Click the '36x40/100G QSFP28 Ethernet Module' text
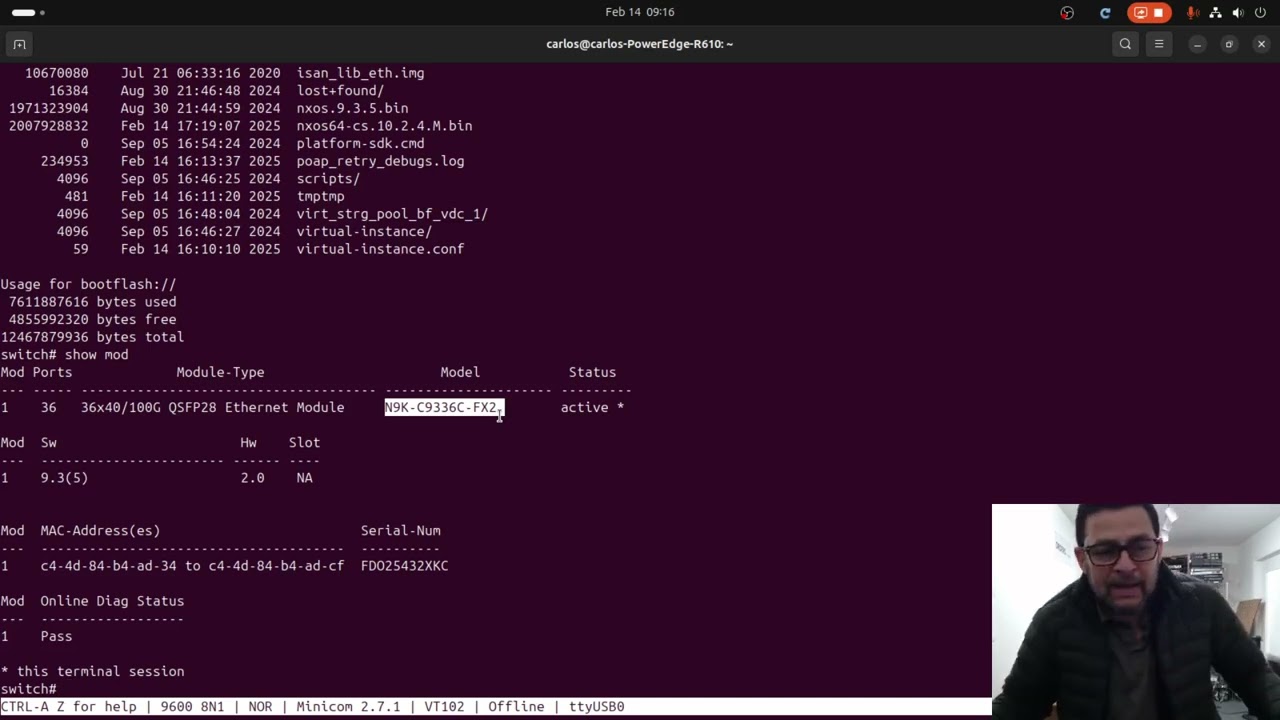This screenshot has width=1280, height=720. pos(212,407)
